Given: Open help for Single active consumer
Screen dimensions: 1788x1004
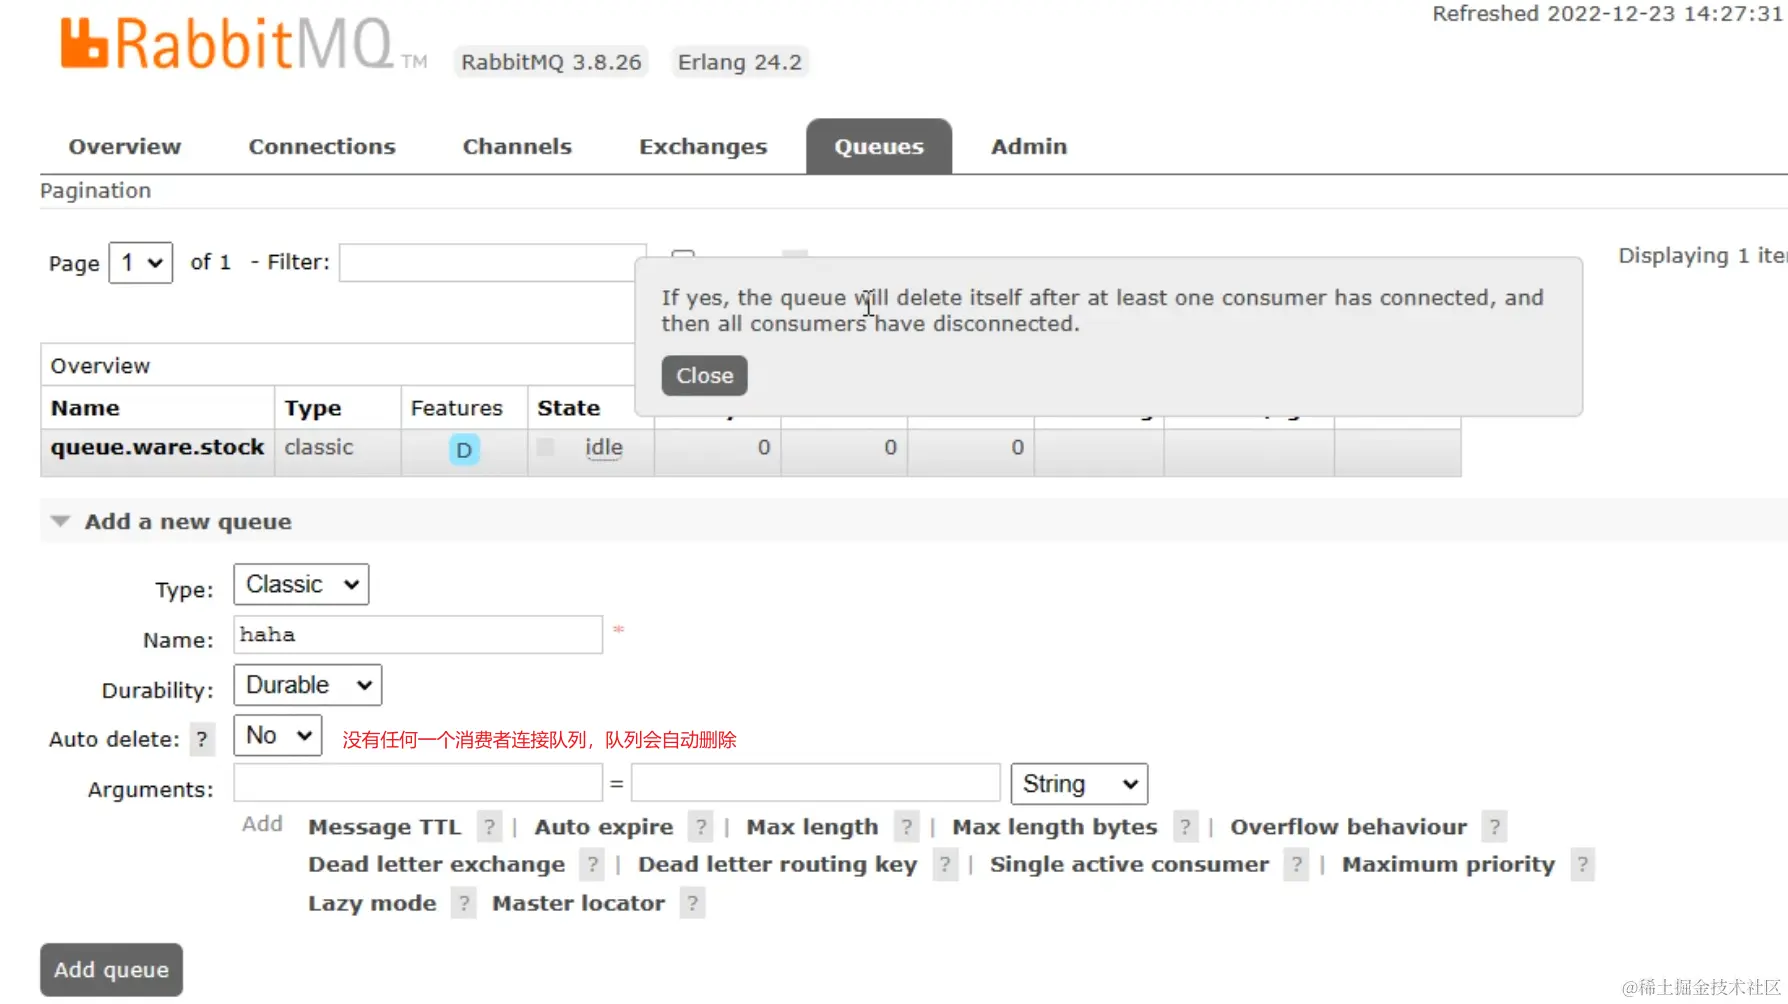Looking at the screenshot, I should (1297, 864).
